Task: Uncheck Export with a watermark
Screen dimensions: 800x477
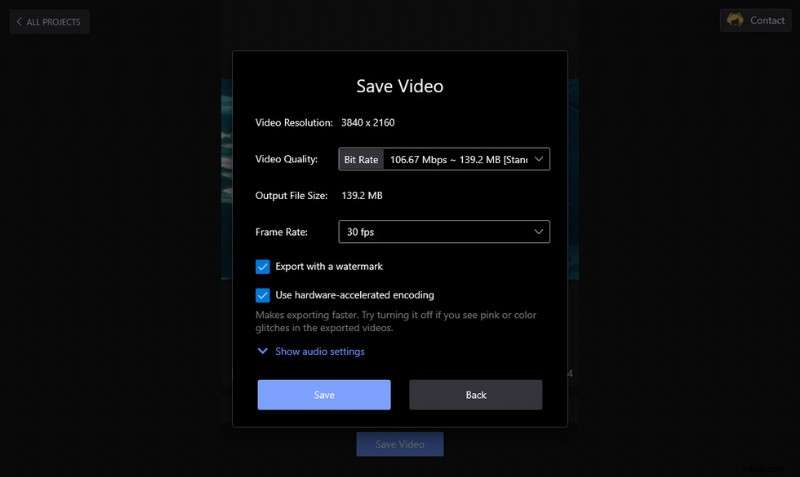Action: point(262,266)
